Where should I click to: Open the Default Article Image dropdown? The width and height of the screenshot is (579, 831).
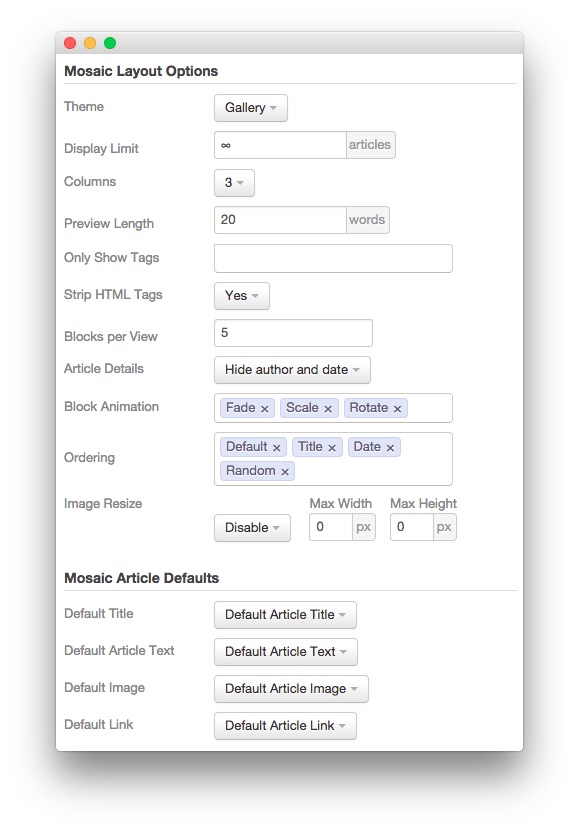pos(291,689)
